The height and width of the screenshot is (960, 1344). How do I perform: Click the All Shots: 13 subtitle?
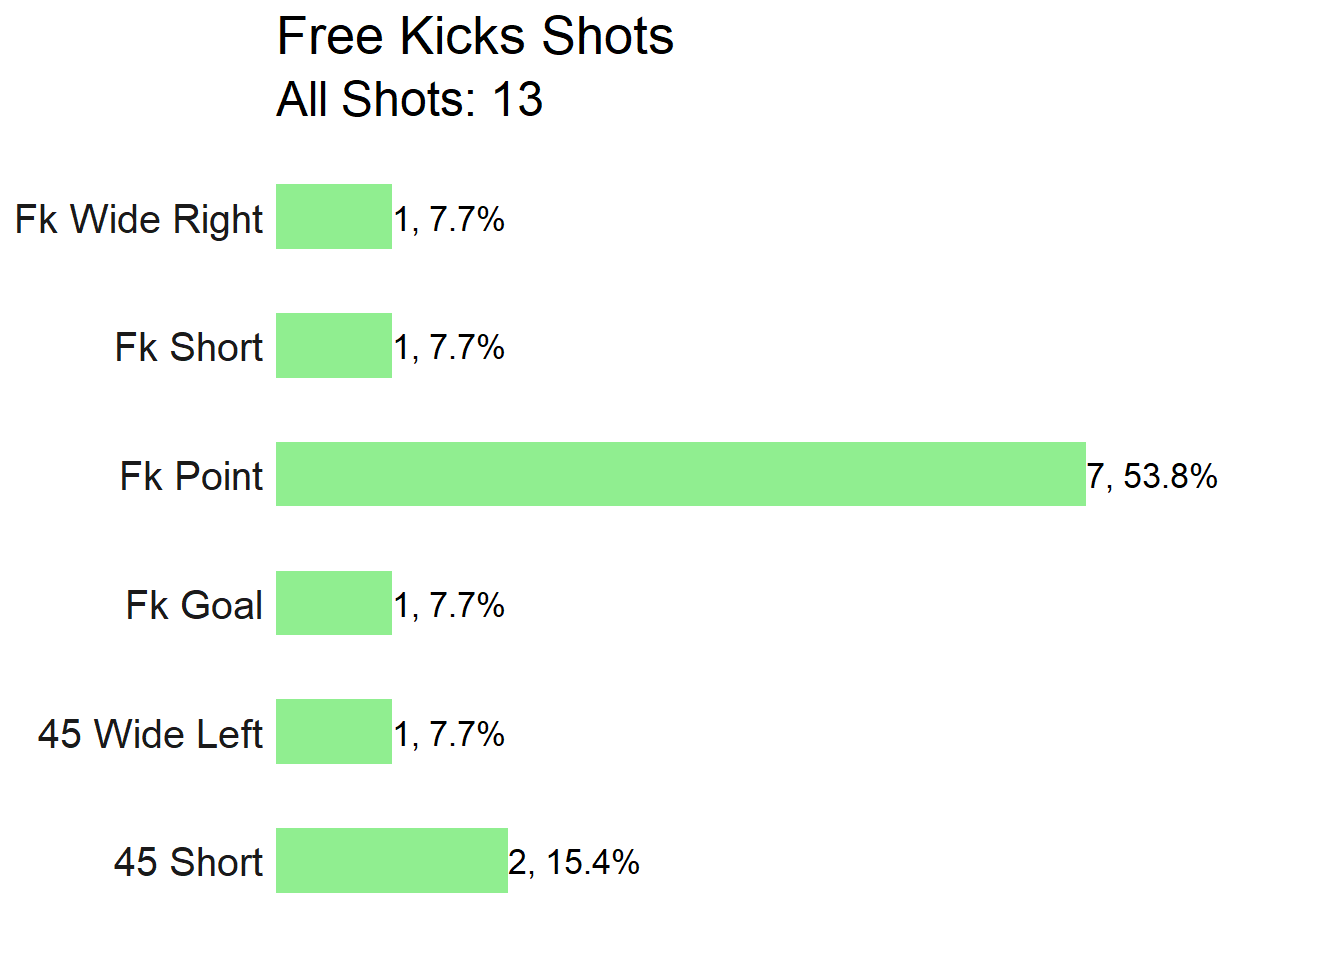[410, 99]
